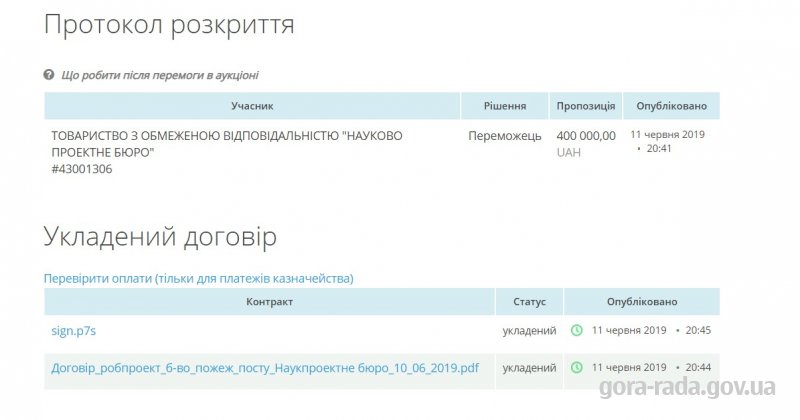This screenshot has width=800, height=420.
Task: Select the 'Рішення' column header
Action: coord(505,106)
